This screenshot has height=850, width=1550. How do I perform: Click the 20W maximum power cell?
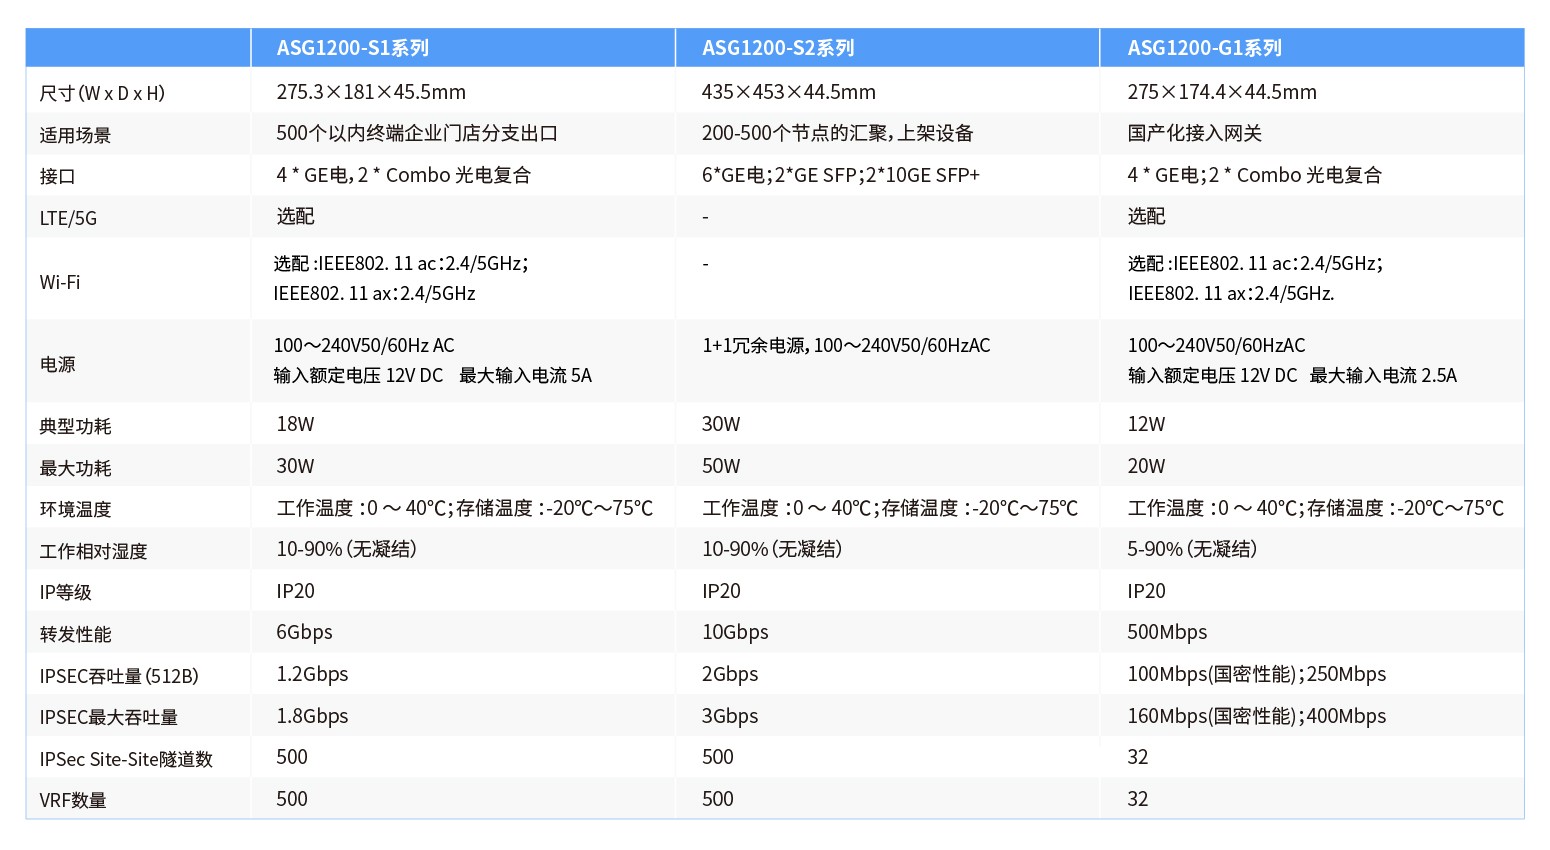pos(1146,466)
